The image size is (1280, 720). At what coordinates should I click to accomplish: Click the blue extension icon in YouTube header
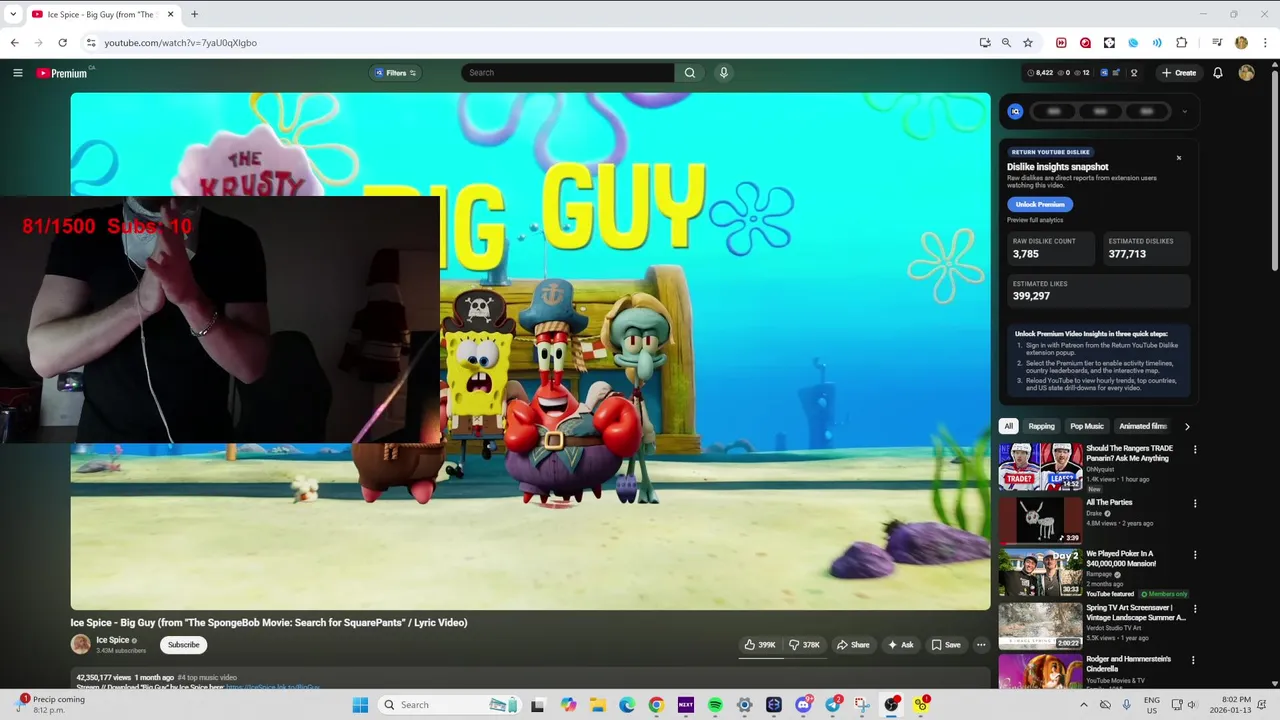(x=1104, y=73)
